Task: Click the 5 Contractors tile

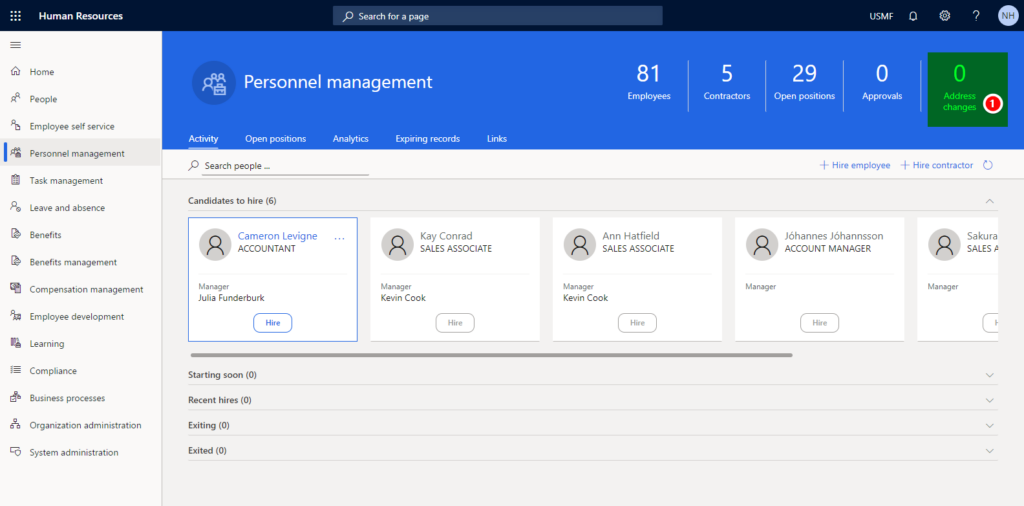Action: click(x=727, y=82)
